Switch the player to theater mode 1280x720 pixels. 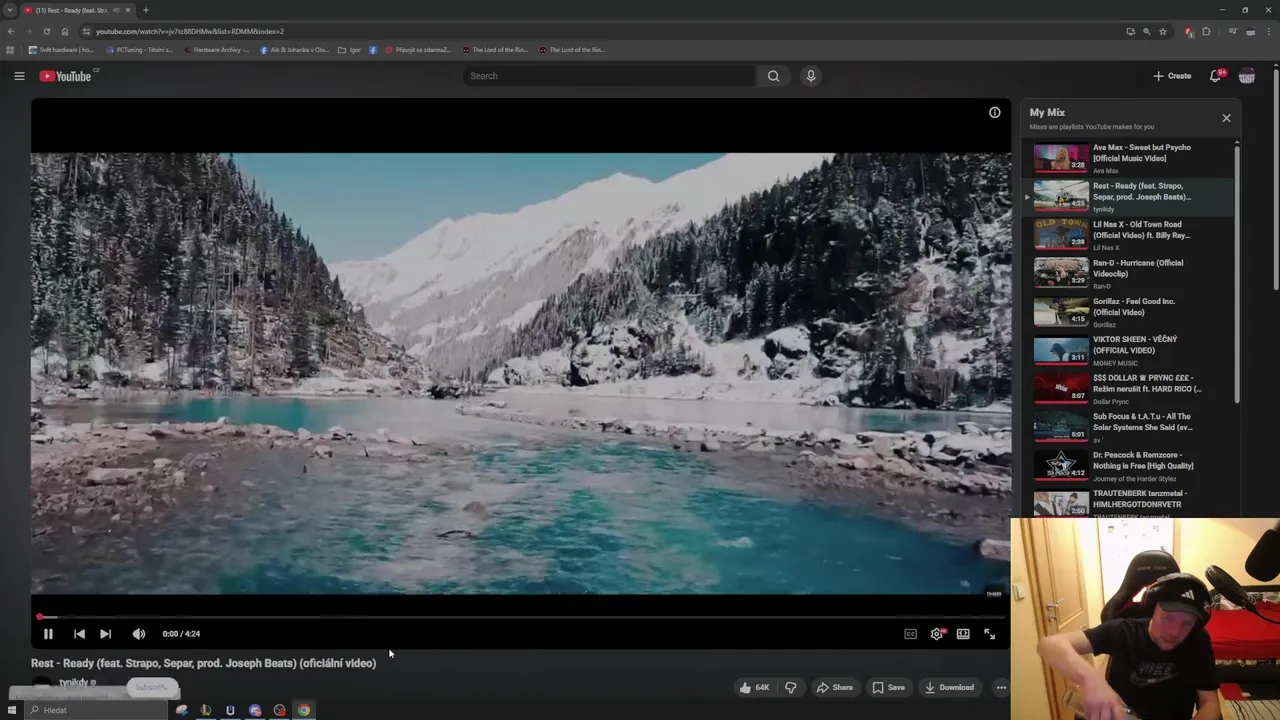point(963,634)
